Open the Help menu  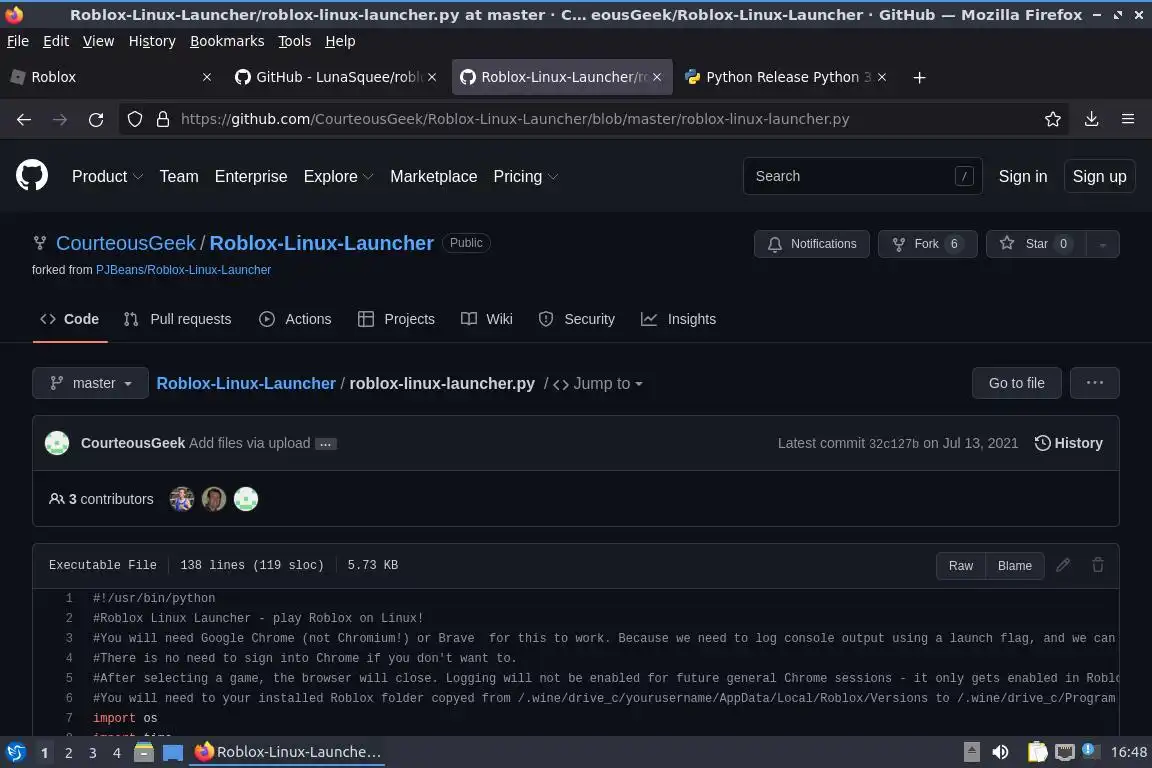(x=340, y=41)
